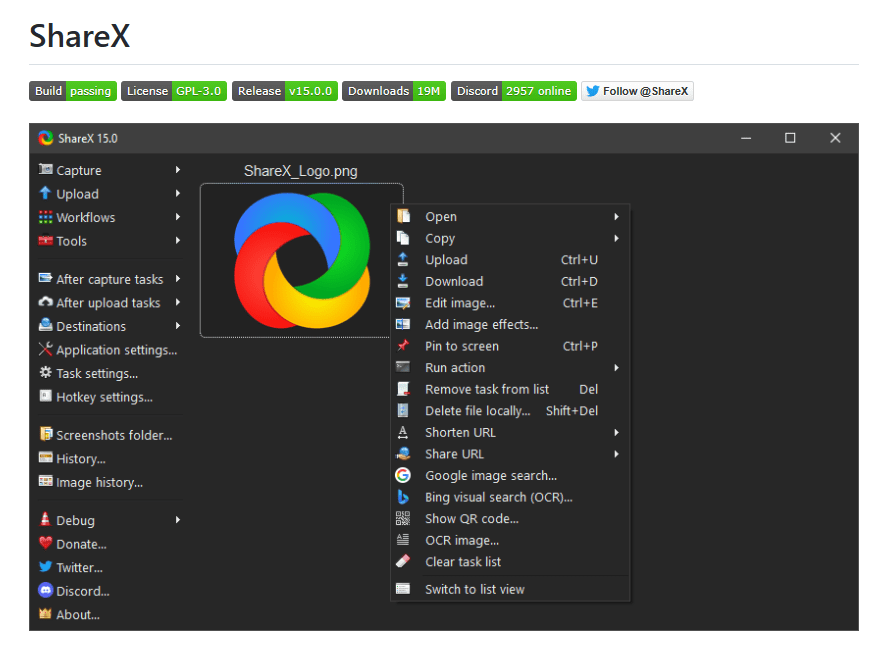Click the Hotkey settings icon
Viewport: 881px width, 649px height.
point(46,396)
